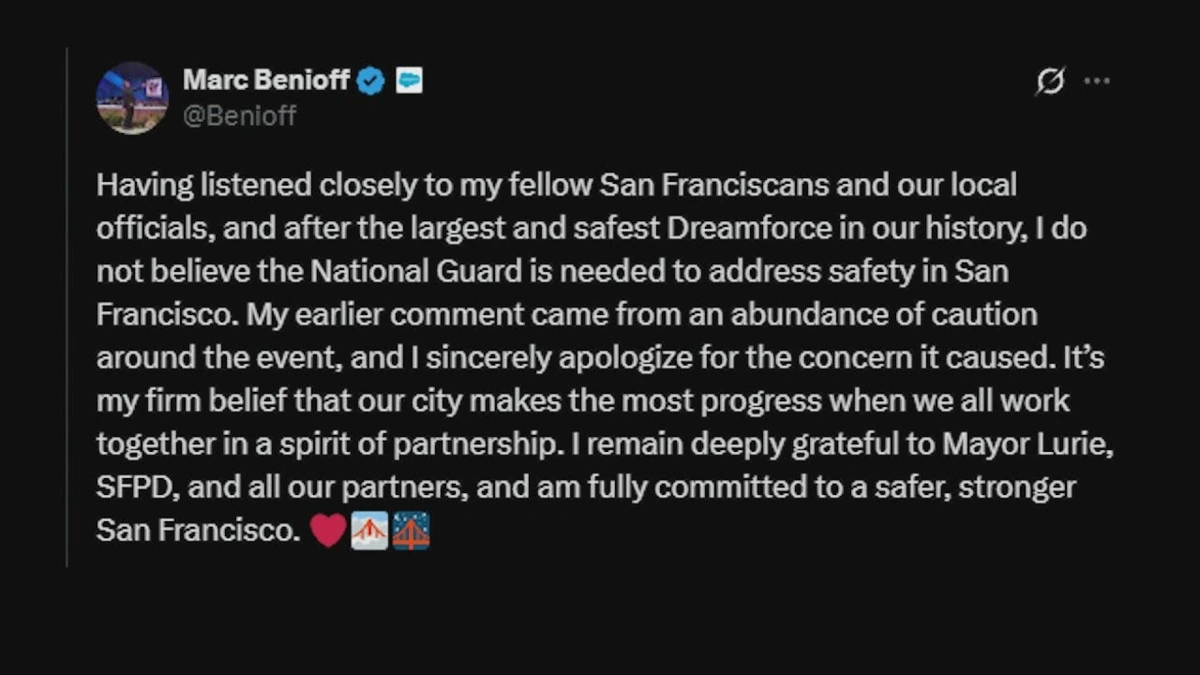Click the SFPD text
This screenshot has height=675, width=1200.
(x=135, y=488)
